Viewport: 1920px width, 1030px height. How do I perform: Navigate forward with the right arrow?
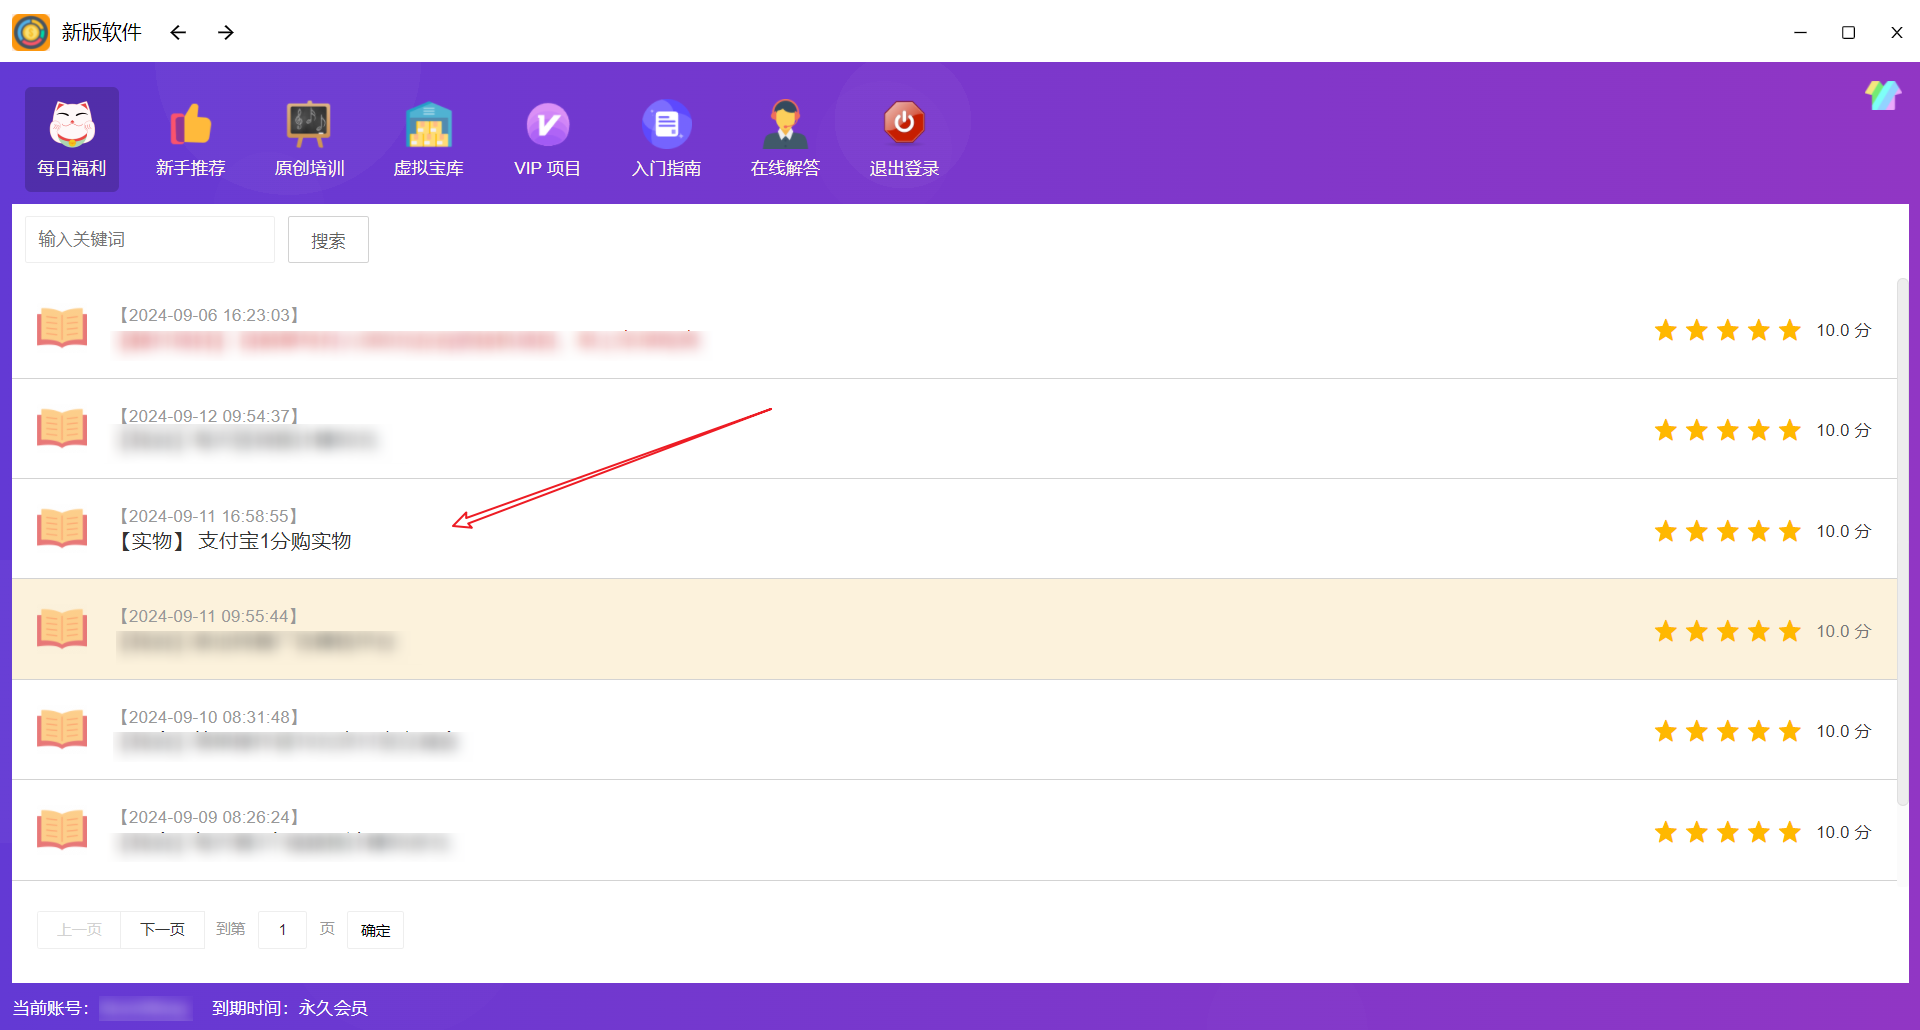226,33
